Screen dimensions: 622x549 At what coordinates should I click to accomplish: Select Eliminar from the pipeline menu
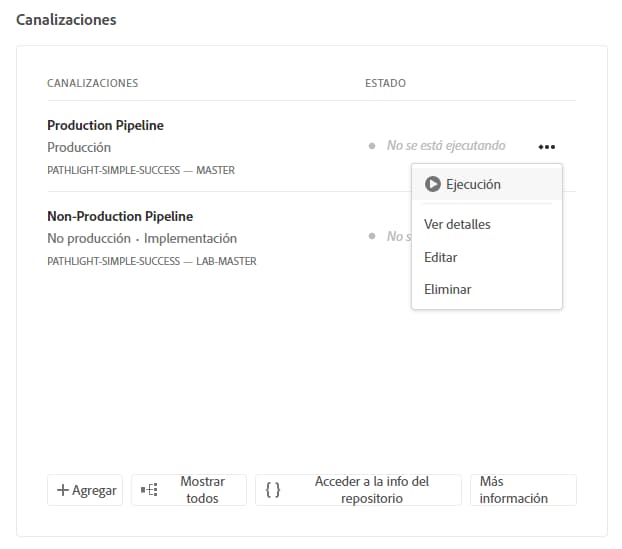[x=447, y=289]
